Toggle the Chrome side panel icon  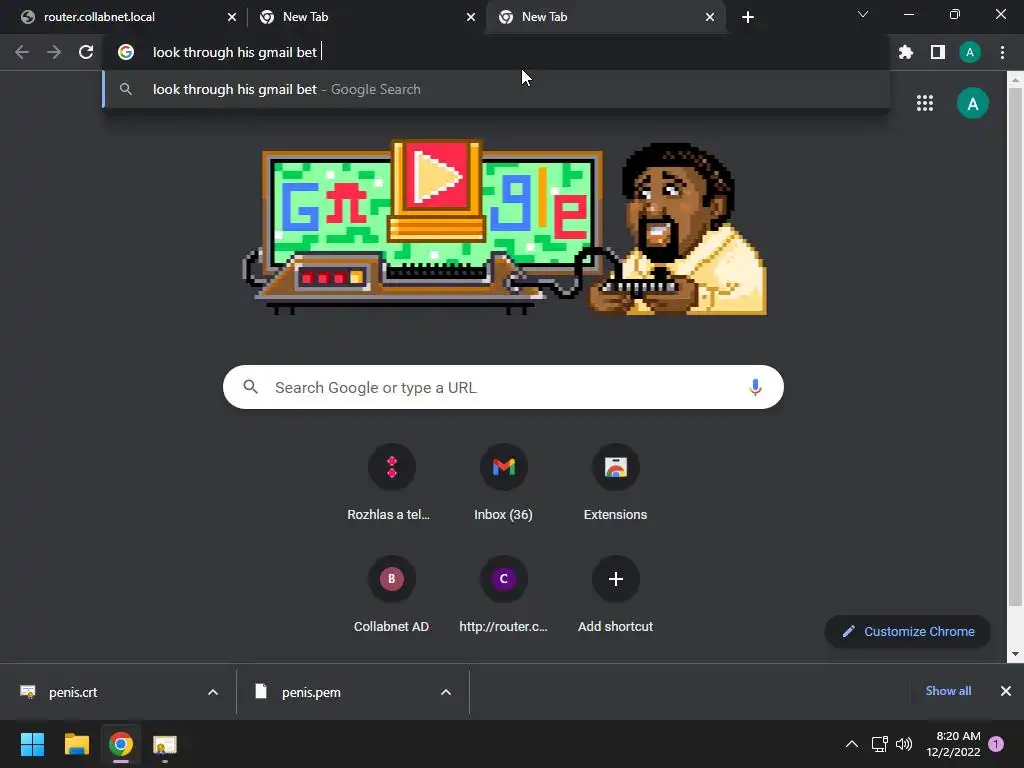click(937, 52)
